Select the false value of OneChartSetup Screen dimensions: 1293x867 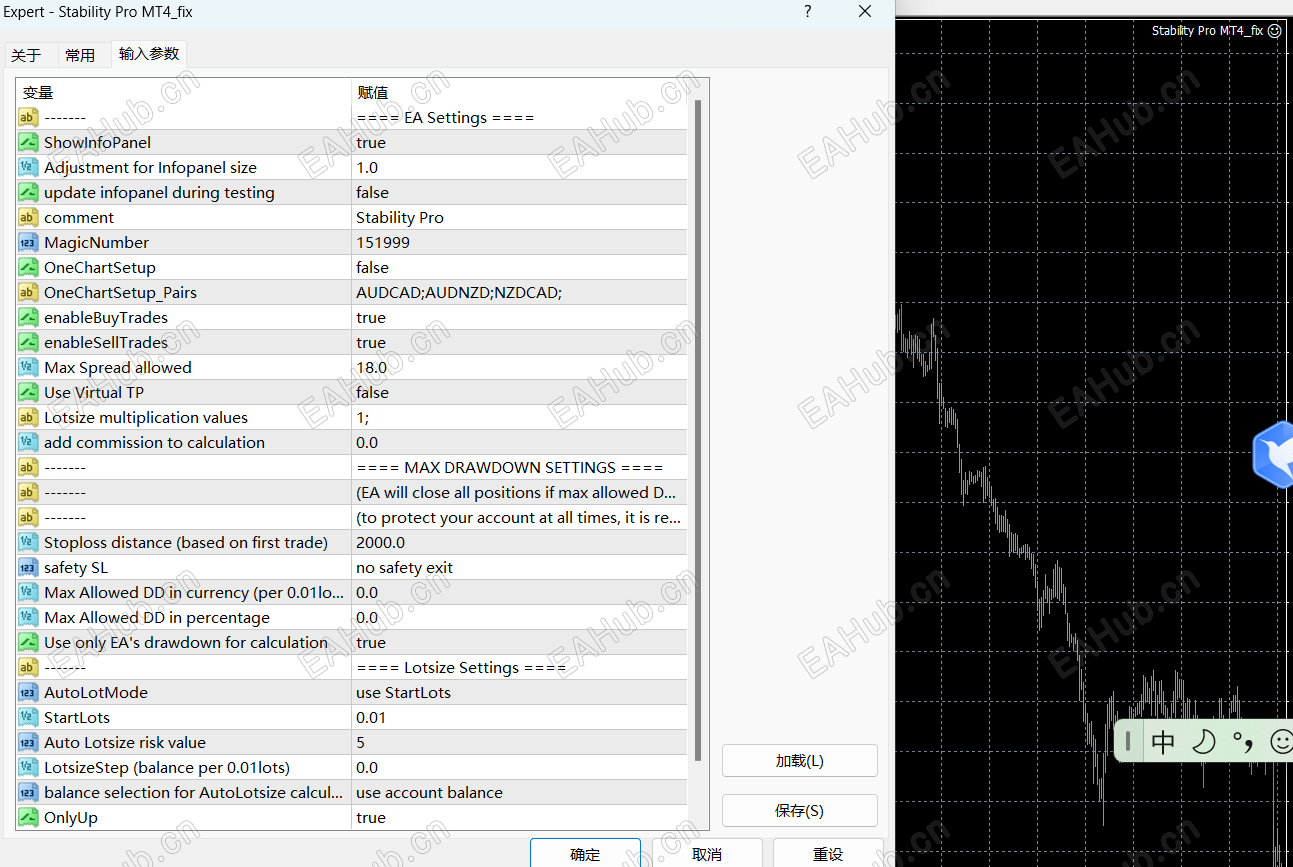tap(372, 267)
